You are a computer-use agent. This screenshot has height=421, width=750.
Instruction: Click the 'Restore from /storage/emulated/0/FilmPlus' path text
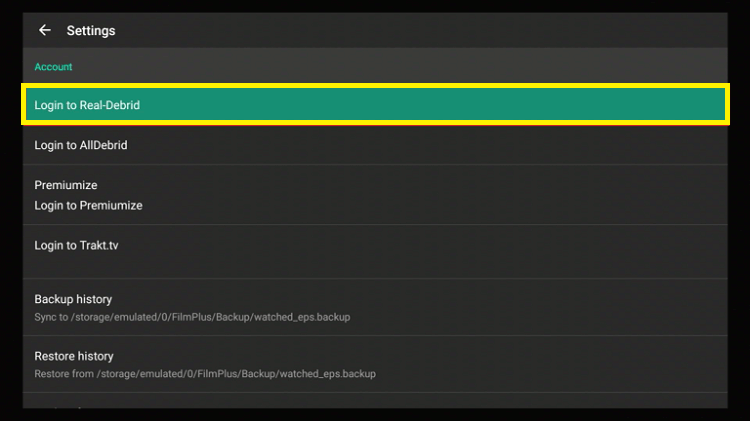[x=205, y=374]
